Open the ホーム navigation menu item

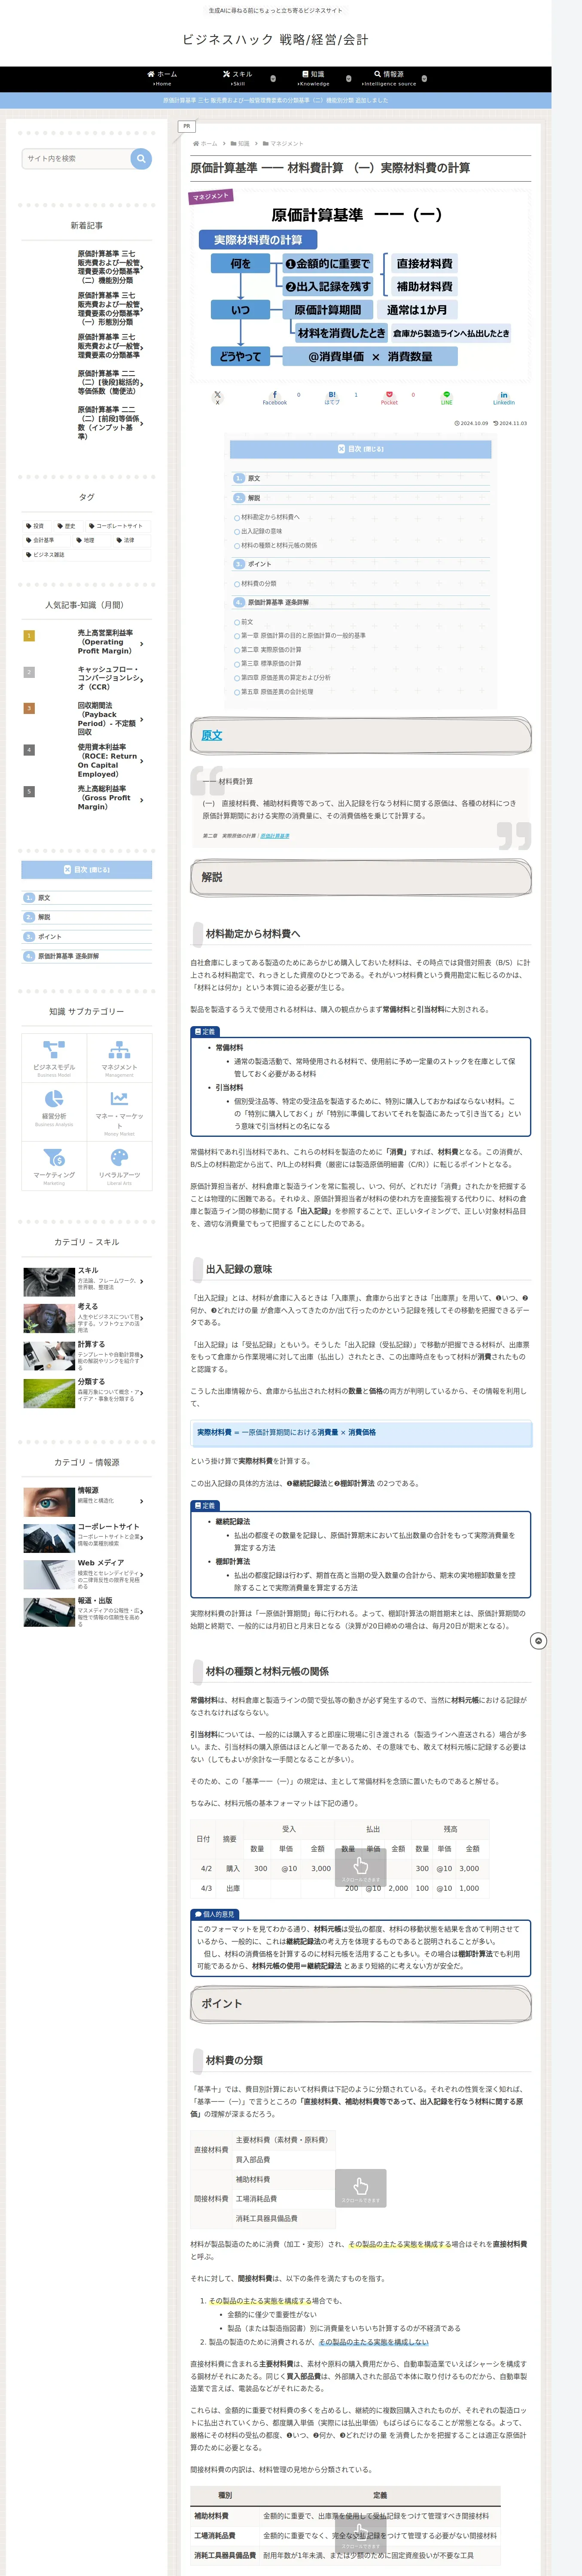click(162, 79)
